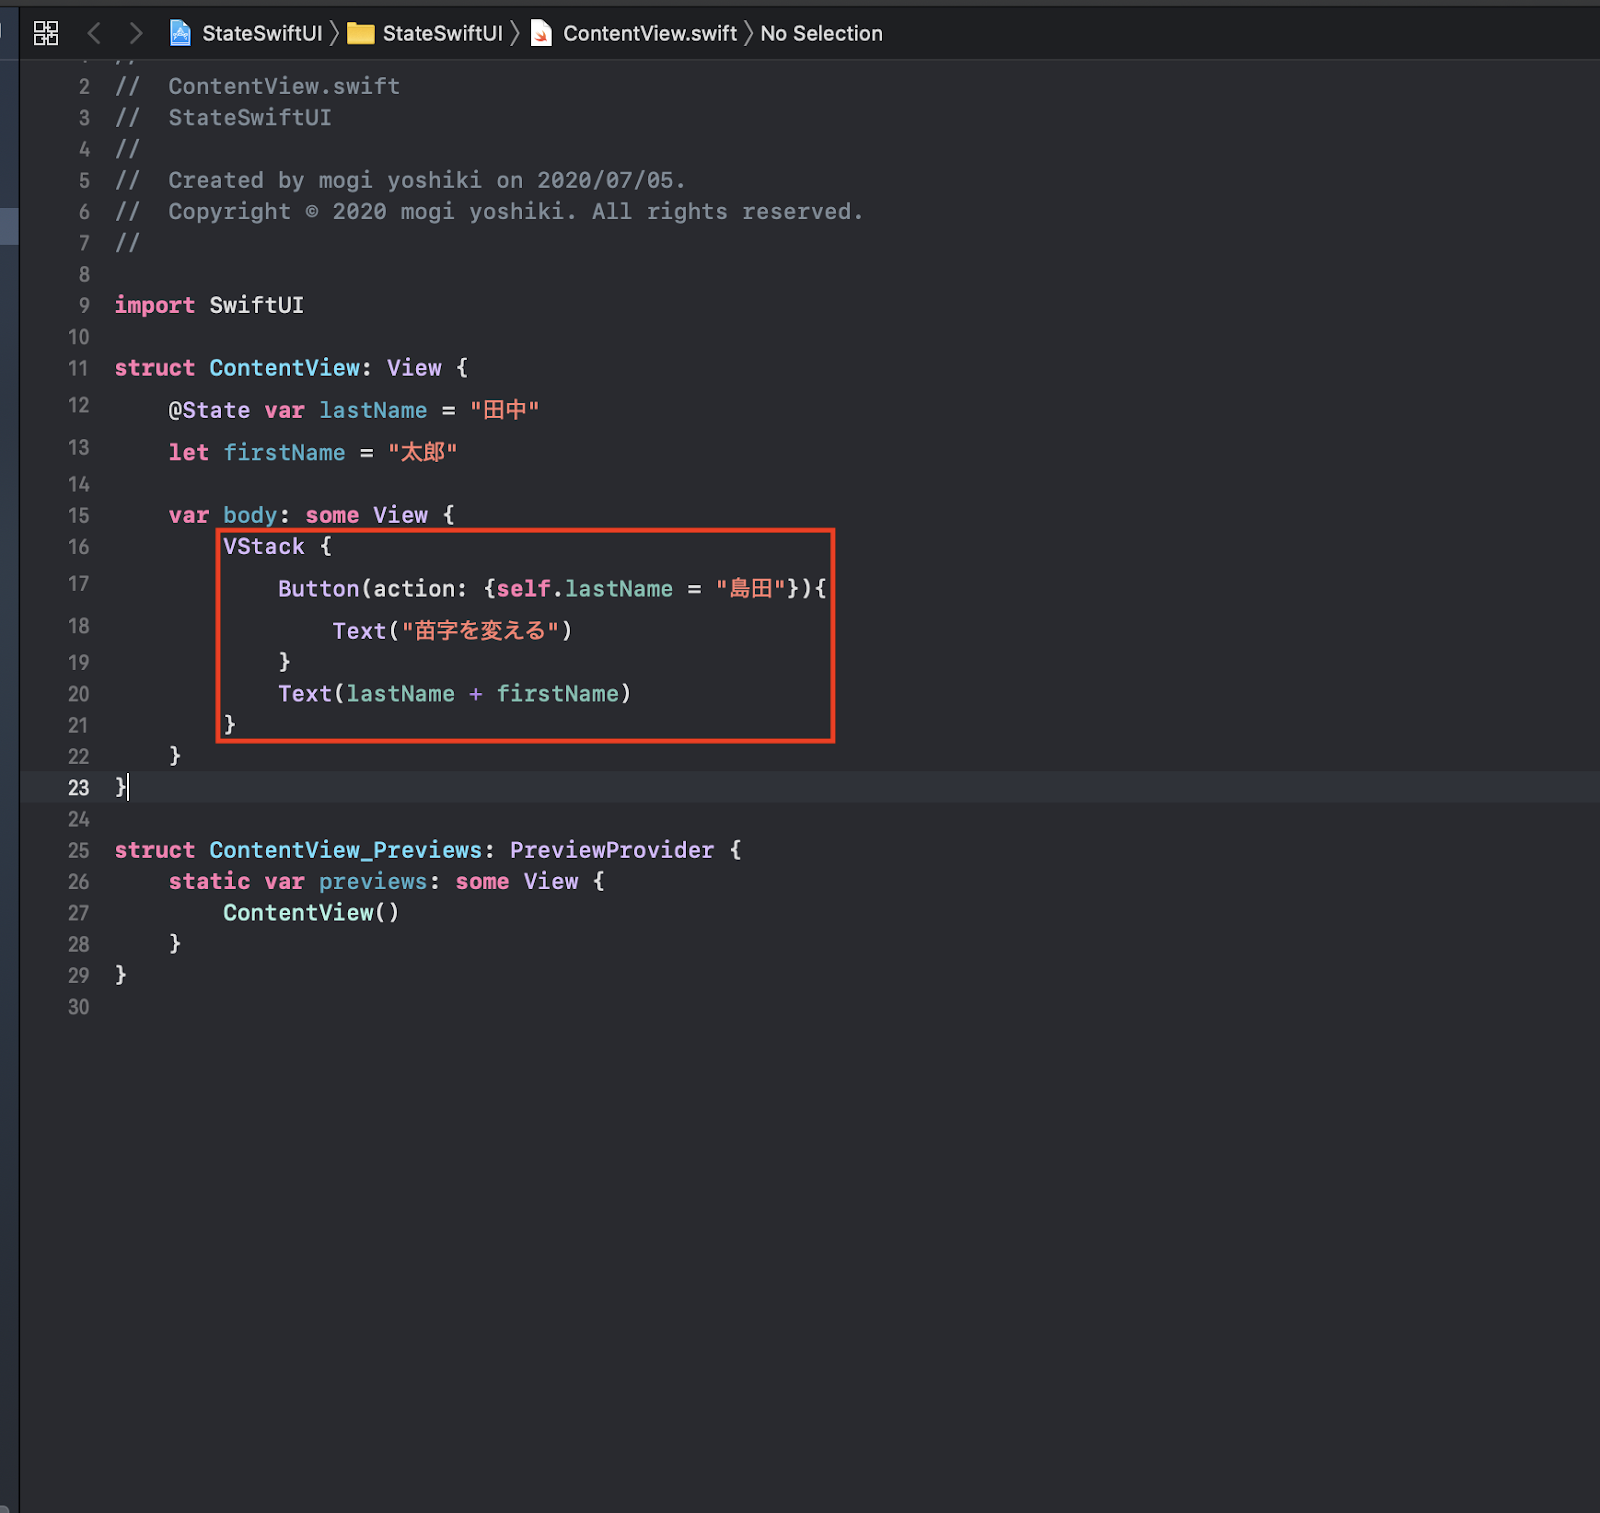Click 'Text' on line 20

point(304,694)
